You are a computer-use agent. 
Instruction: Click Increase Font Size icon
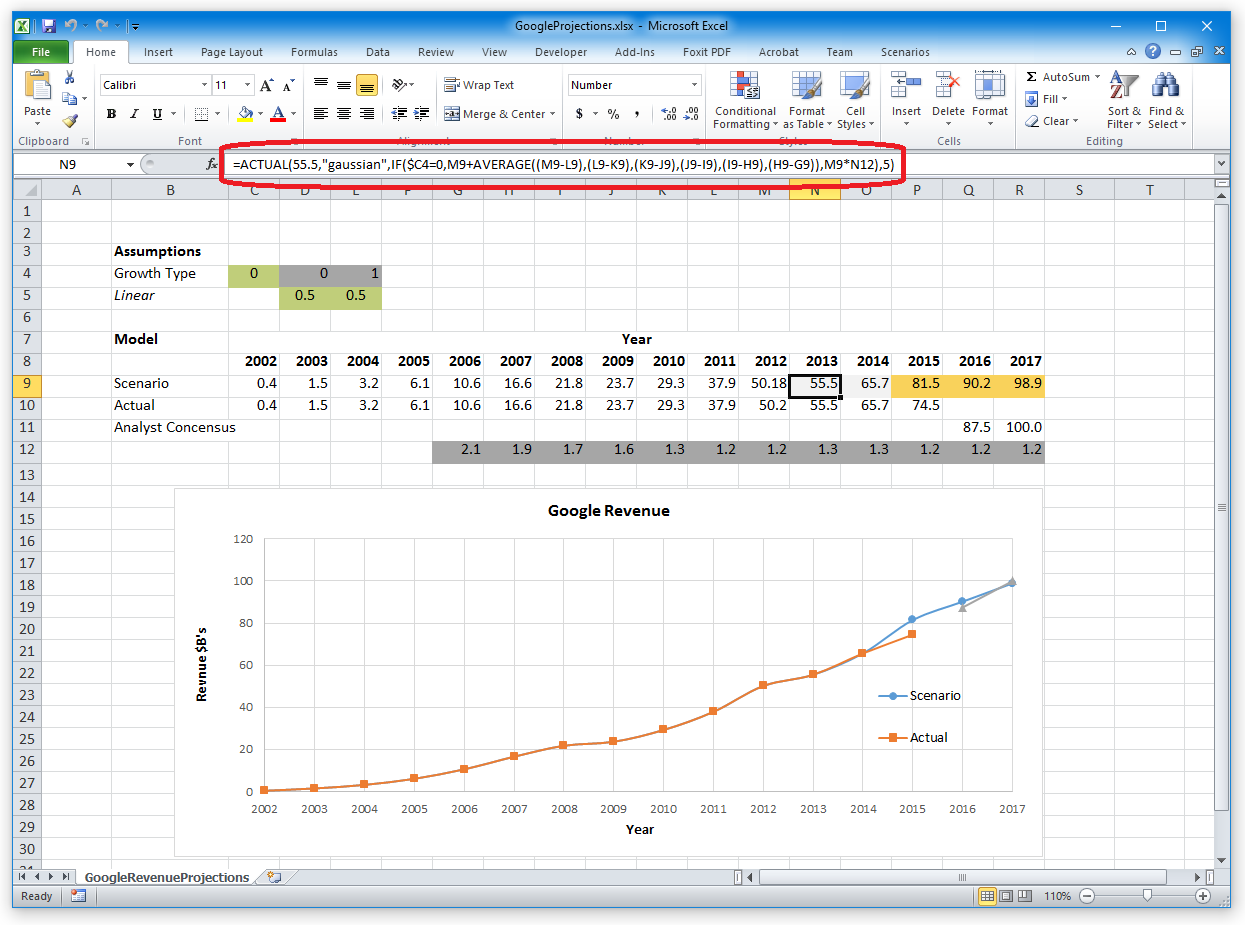[x=267, y=86]
